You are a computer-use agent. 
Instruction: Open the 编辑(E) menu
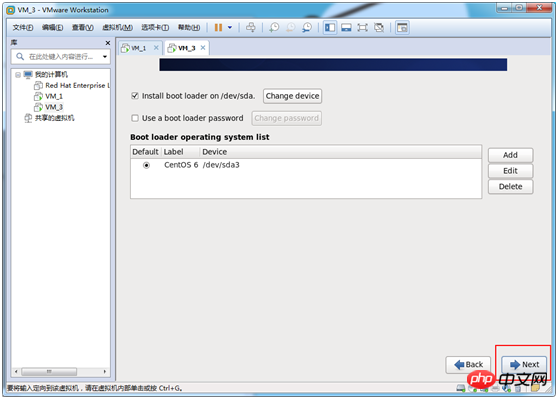click(53, 27)
